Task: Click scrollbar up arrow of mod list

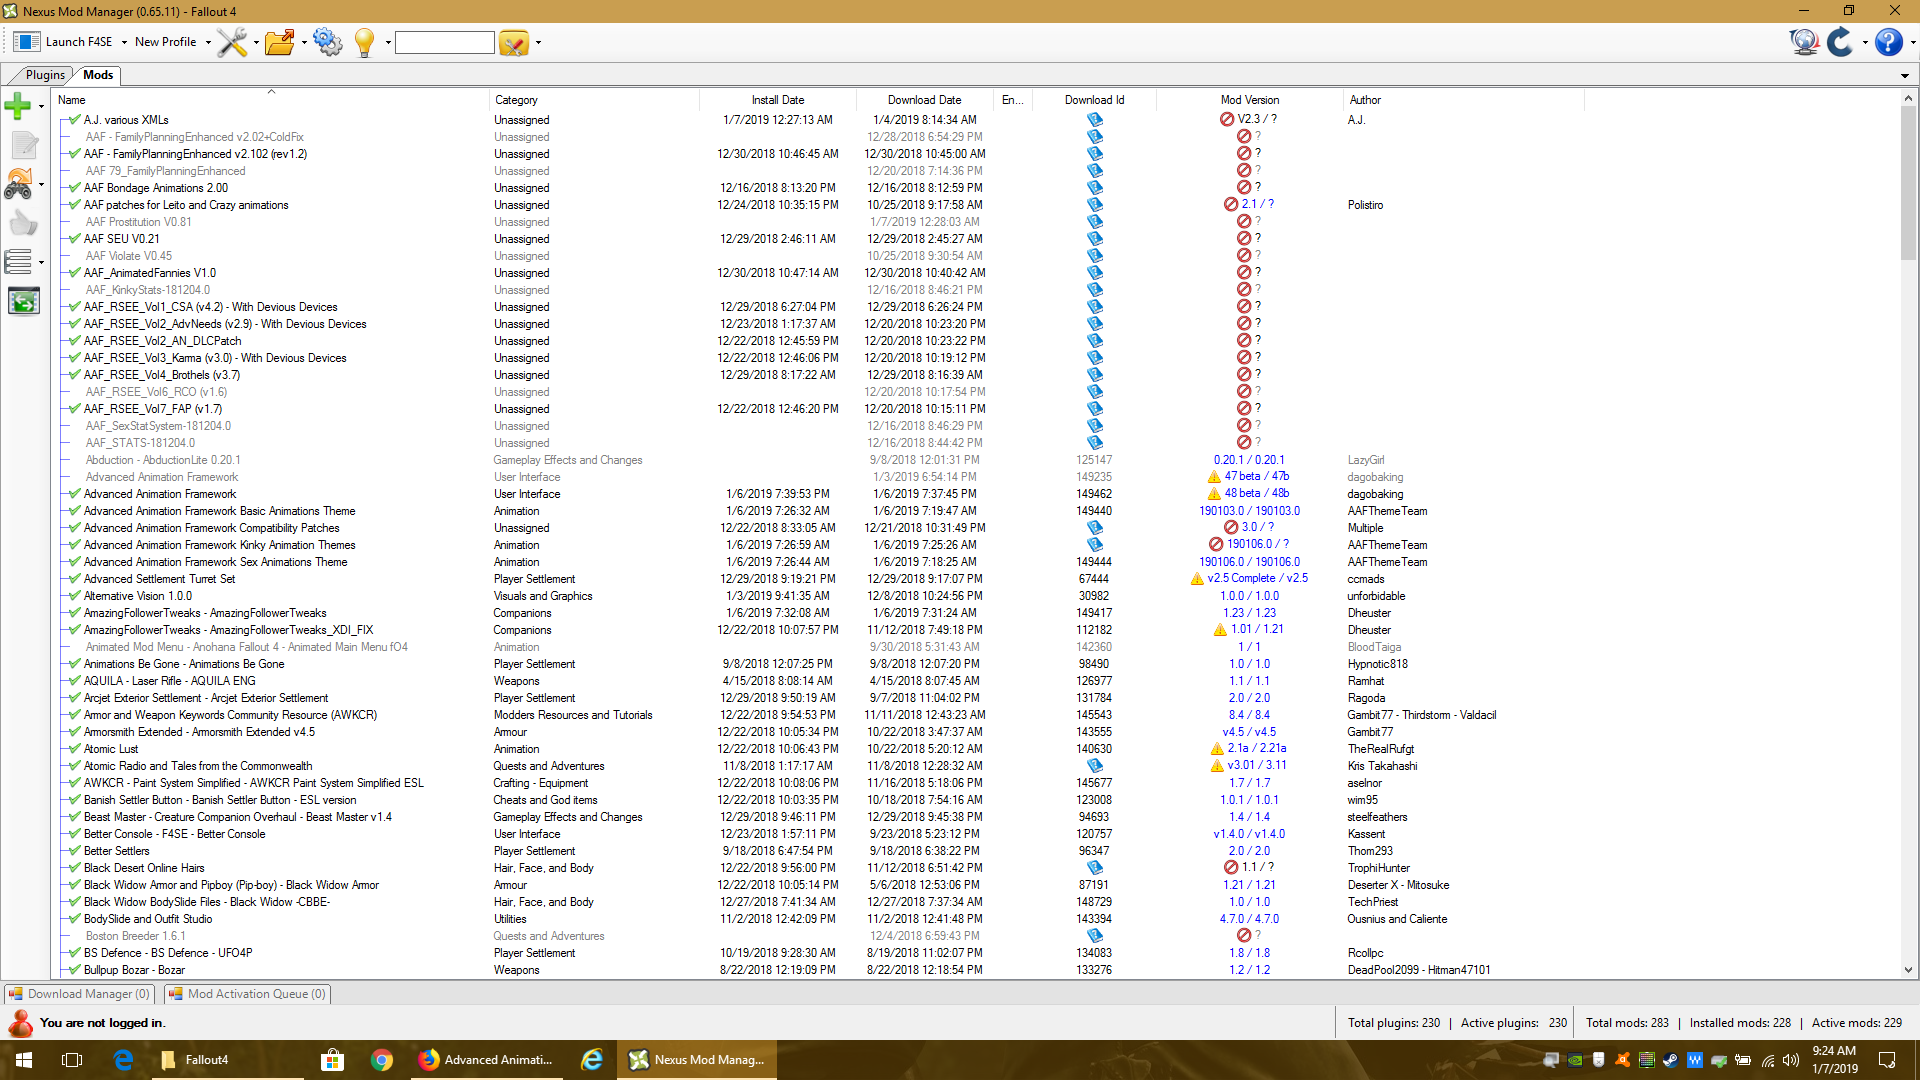Action: click(1908, 99)
